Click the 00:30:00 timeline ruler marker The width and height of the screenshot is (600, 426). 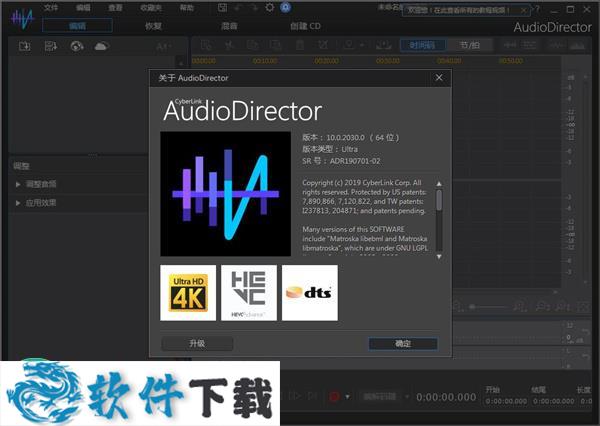[388, 61]
